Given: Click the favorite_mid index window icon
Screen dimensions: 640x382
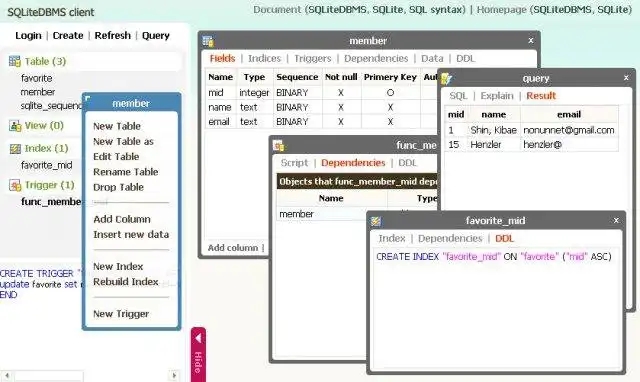Looking at the screenshot, I should (x=376, y=221).
